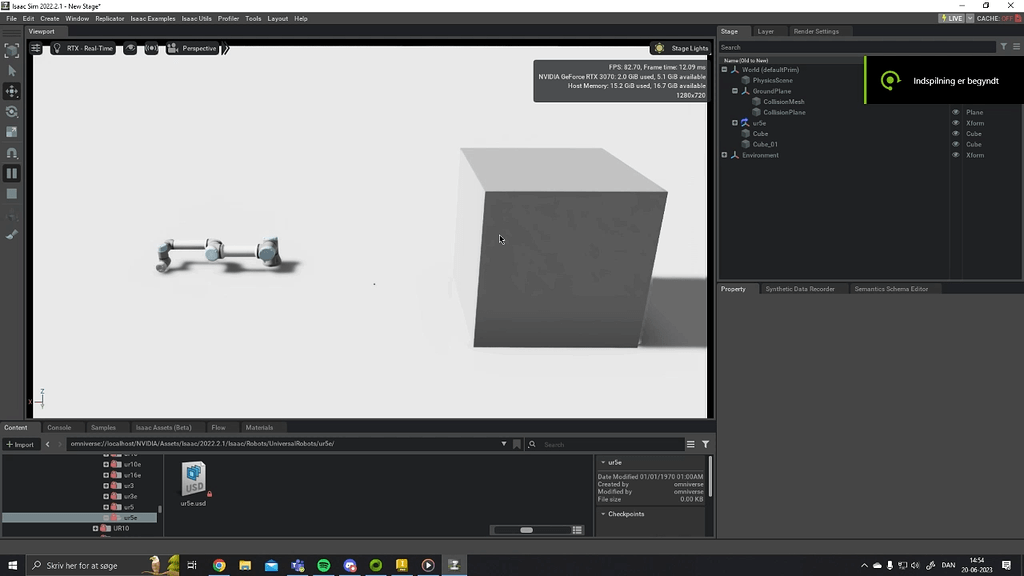This screenshot has height=576, width=1024.
Task: Toggle visibility of the Cube prim
Action: [x=955, y=133]
